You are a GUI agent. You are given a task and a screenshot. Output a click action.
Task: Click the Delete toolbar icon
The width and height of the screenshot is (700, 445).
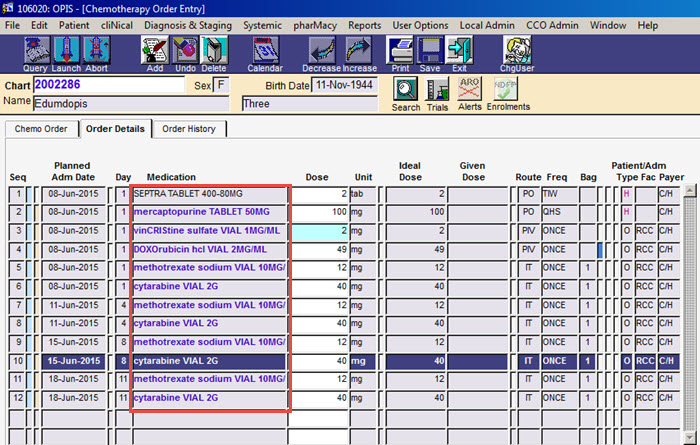214,51
